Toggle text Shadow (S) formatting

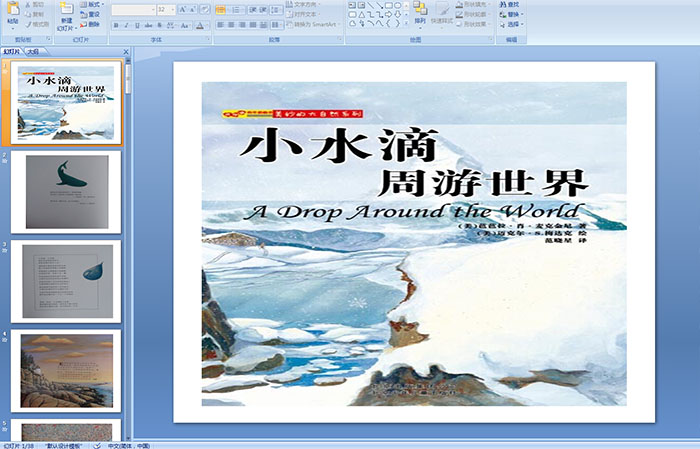(159, 25)
